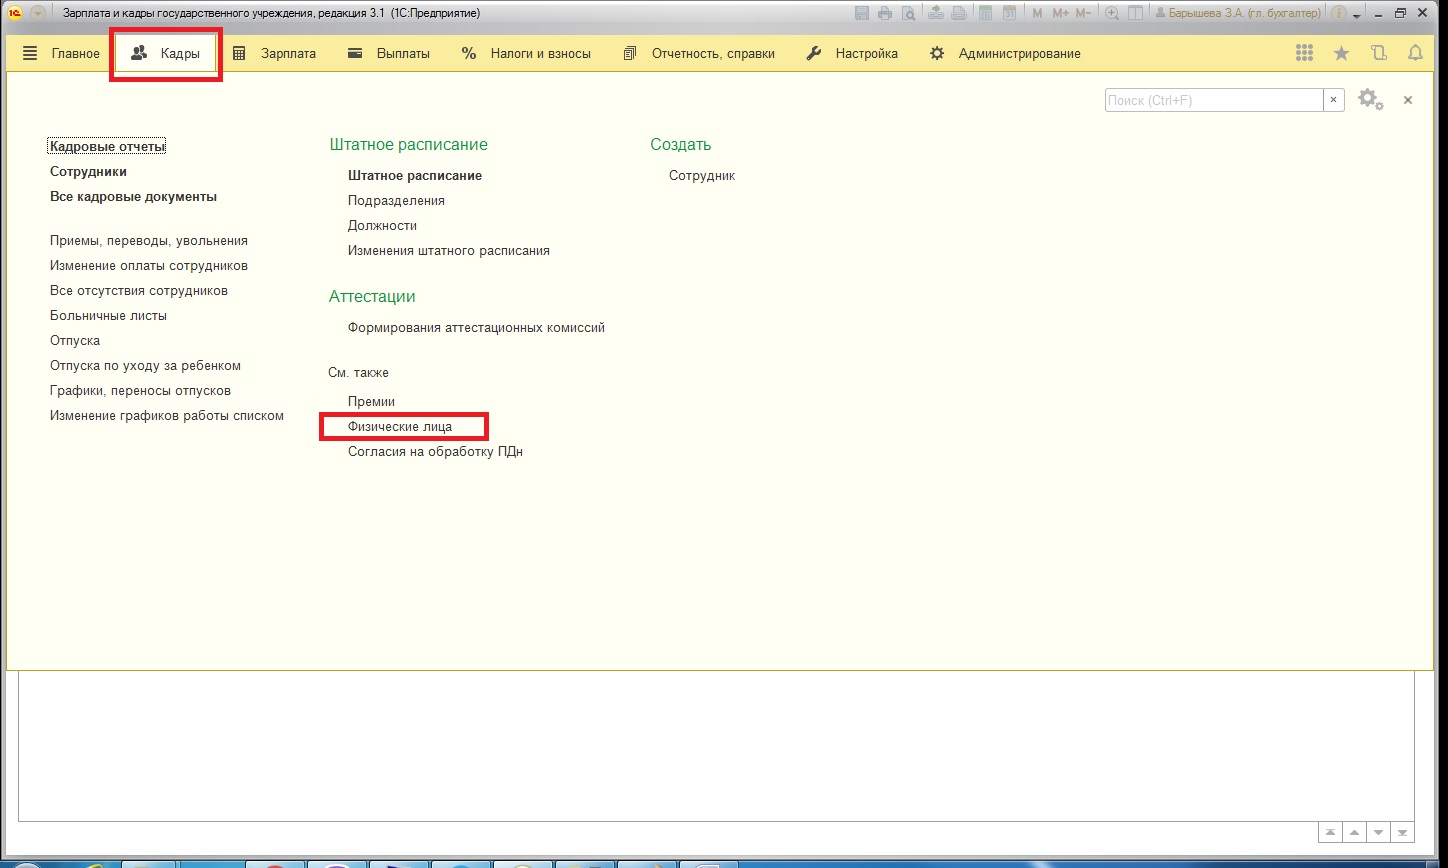Viewport: 1448px width, 868px height.
Task: Open the Настройка section
Action: coord(852,54)
